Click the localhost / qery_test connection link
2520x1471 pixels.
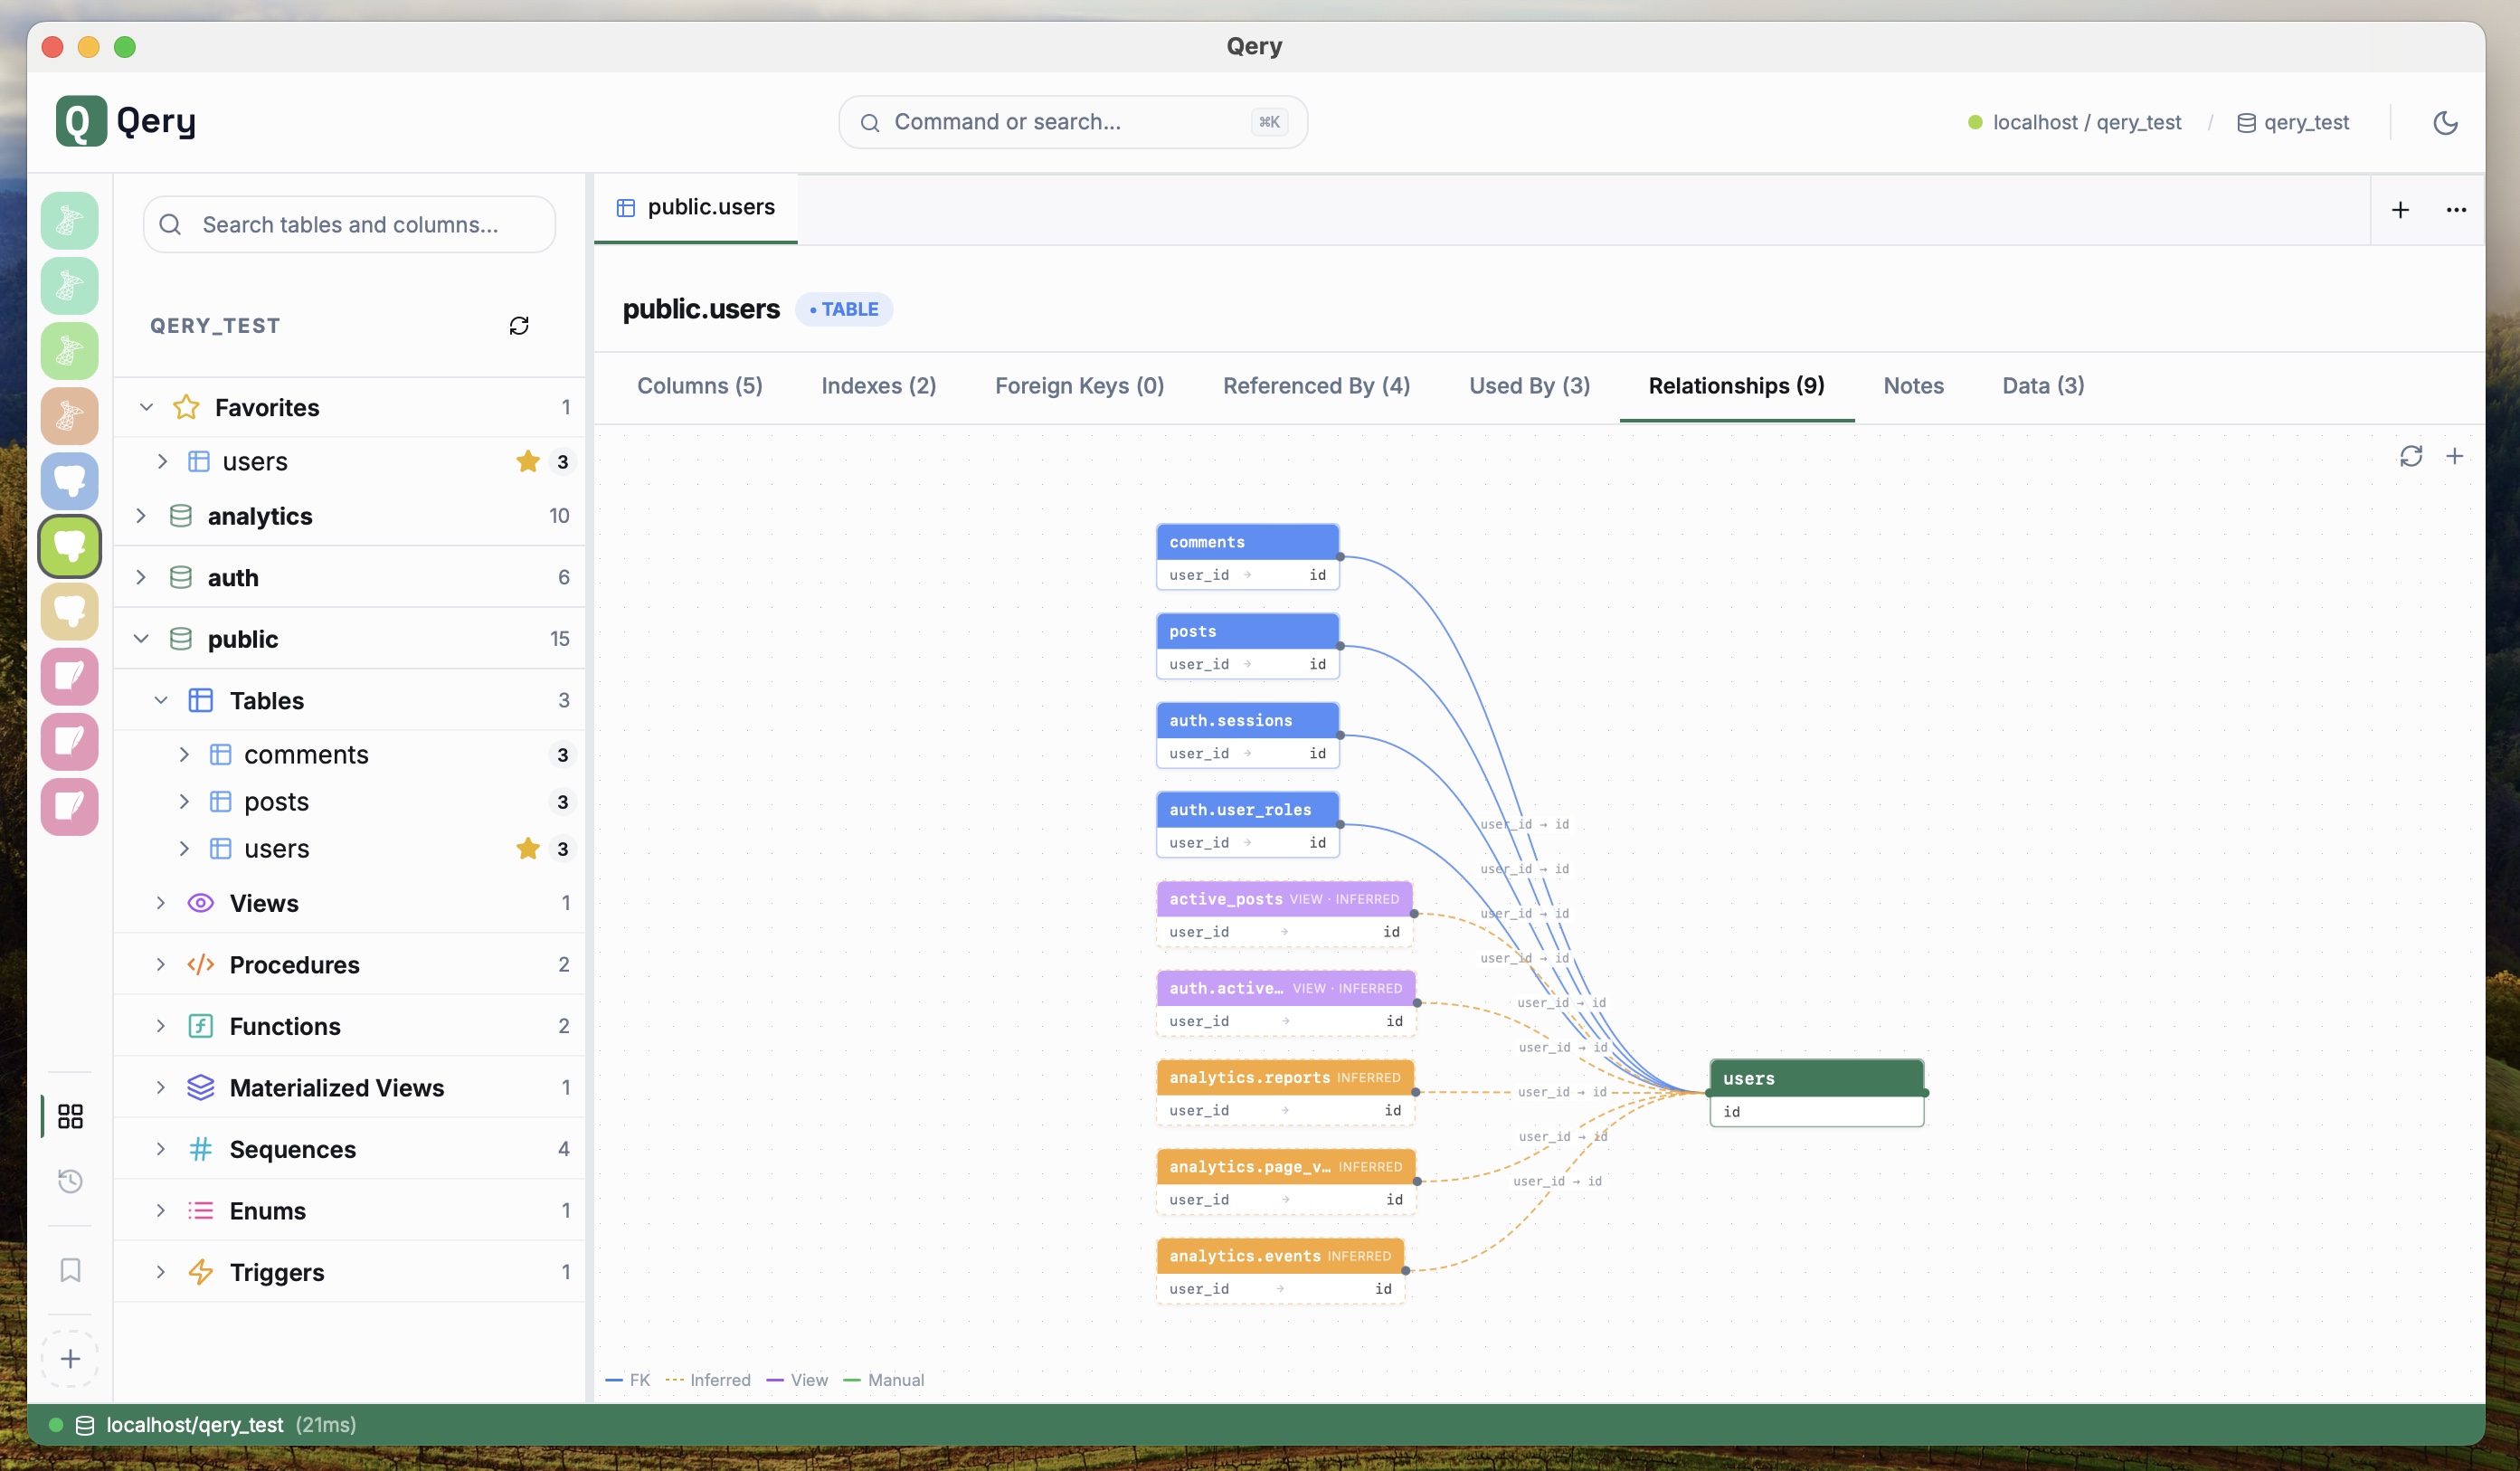click(x=2086, y=122)
